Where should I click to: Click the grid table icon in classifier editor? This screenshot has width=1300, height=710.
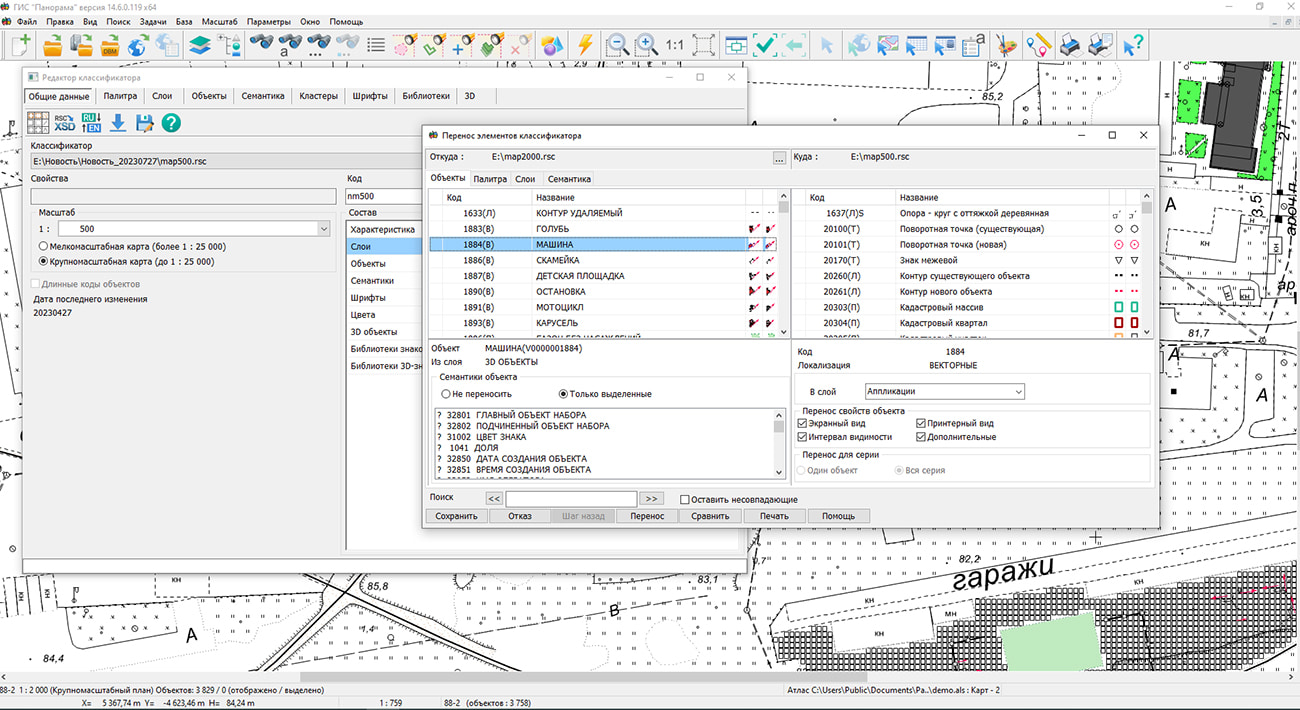[x=38, y=123]
